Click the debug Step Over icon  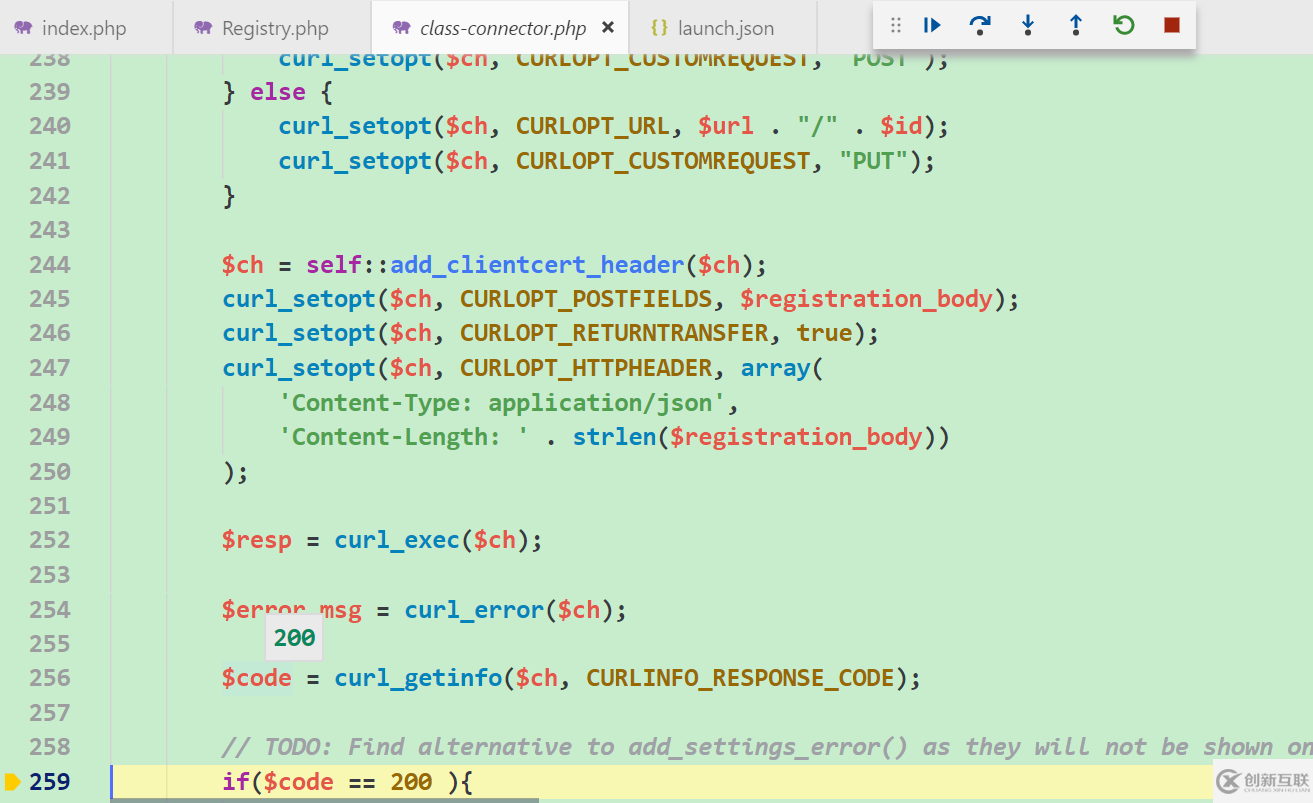[980, 26]
